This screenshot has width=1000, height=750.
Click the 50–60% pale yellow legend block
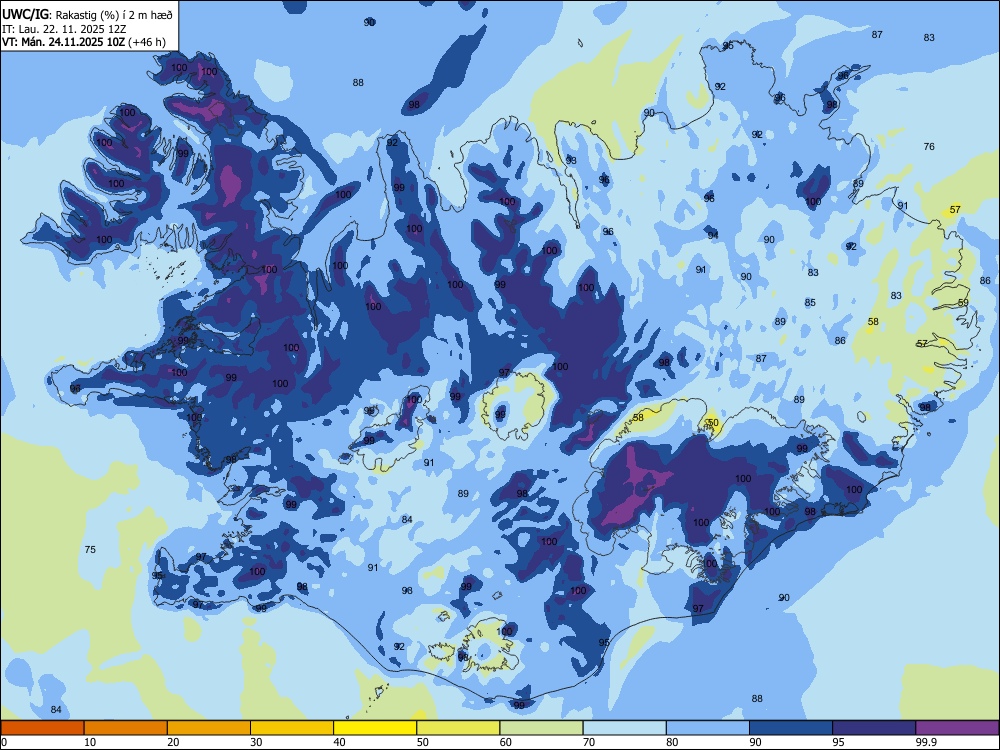pyautogui.click(x=458, y=728)
